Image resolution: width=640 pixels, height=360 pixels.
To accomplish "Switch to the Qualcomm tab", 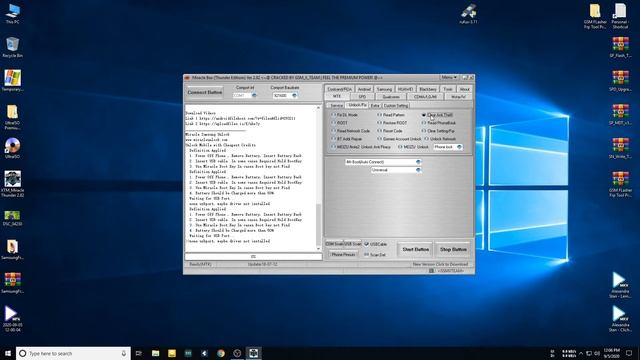I will tap(391, 97).
